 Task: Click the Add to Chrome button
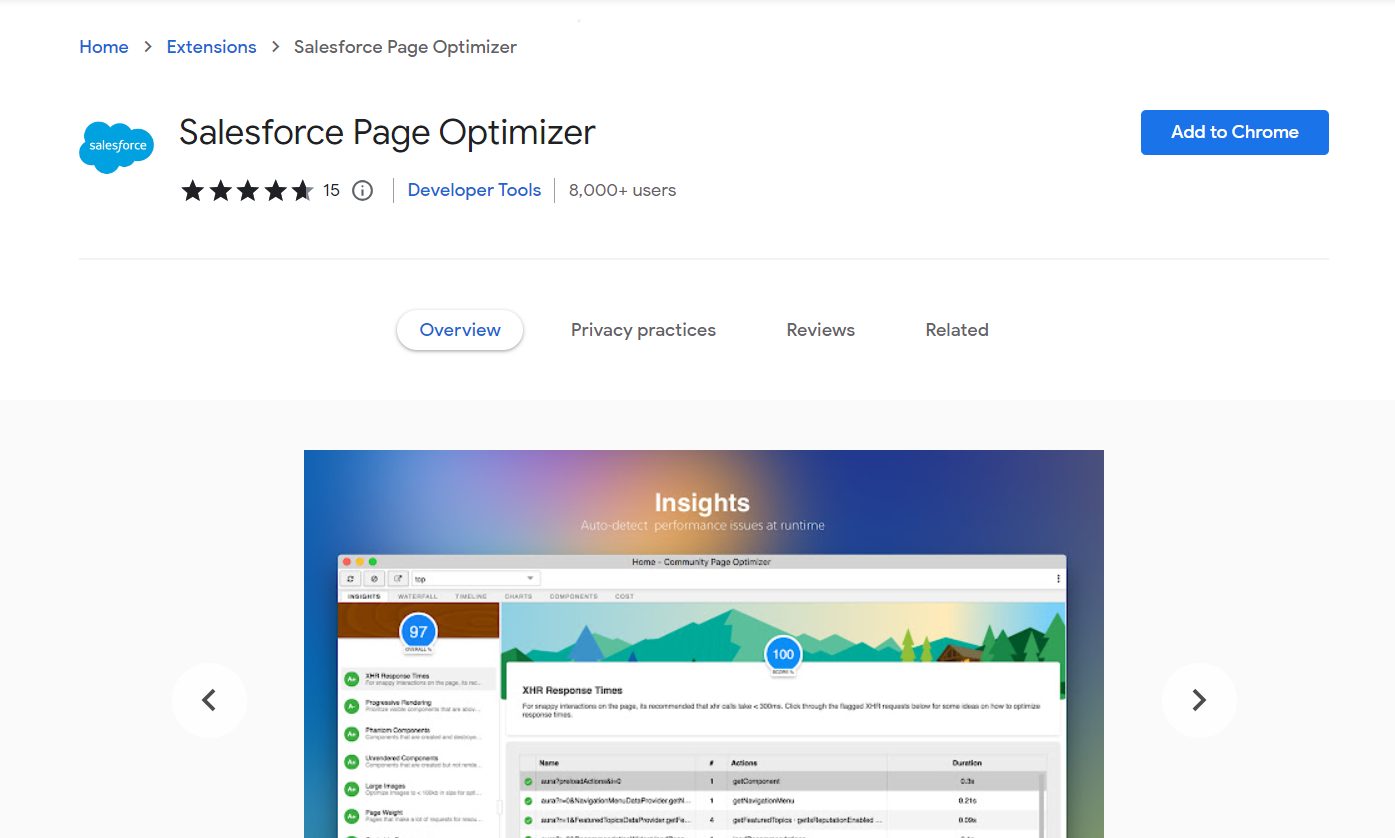[x=1234, y=132]
